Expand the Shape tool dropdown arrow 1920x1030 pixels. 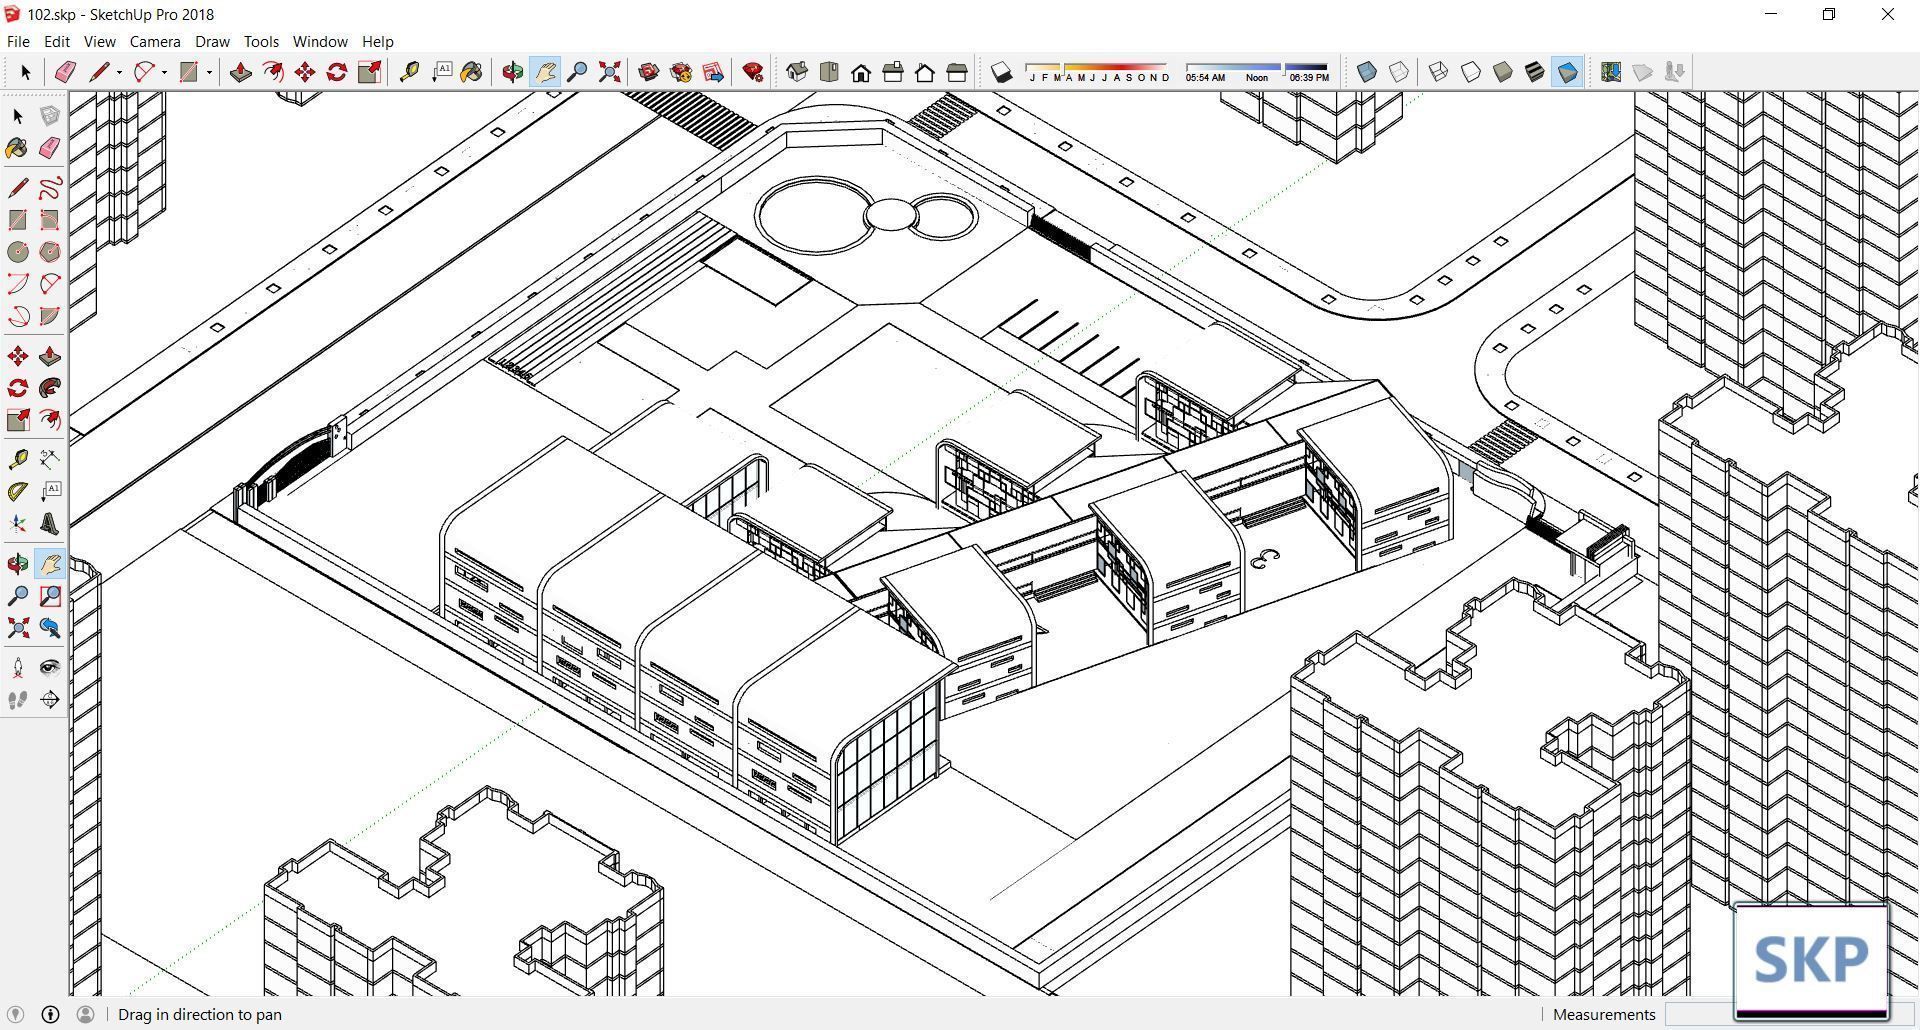pos(209,72)
